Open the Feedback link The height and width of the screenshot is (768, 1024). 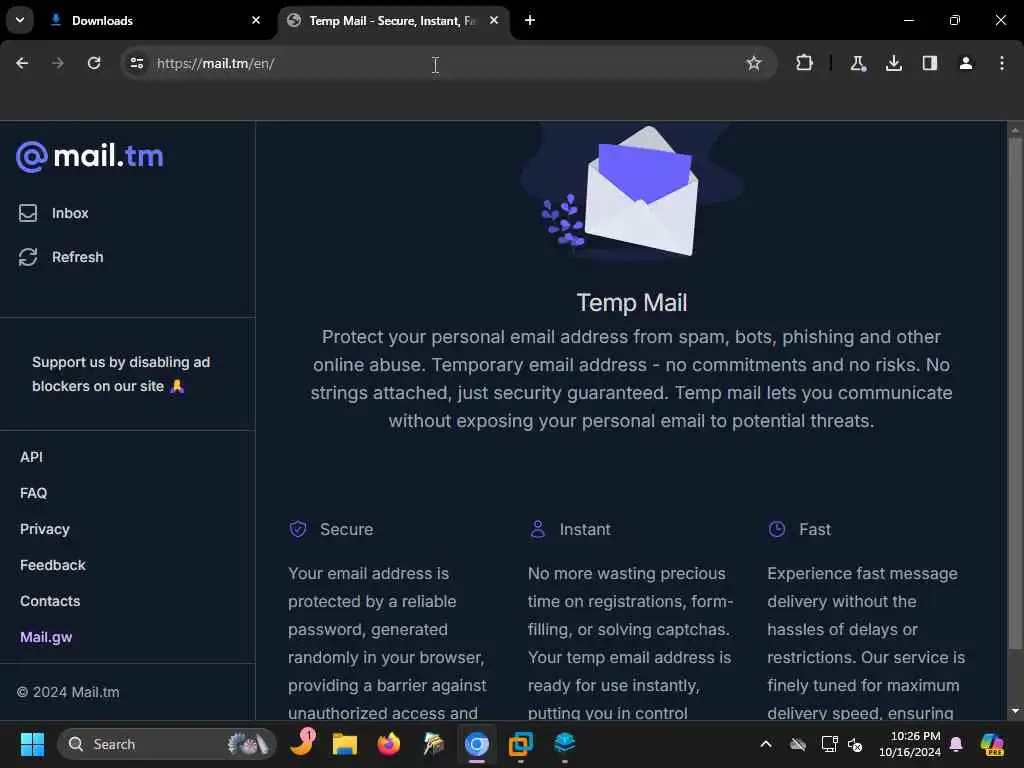[52, 565]
